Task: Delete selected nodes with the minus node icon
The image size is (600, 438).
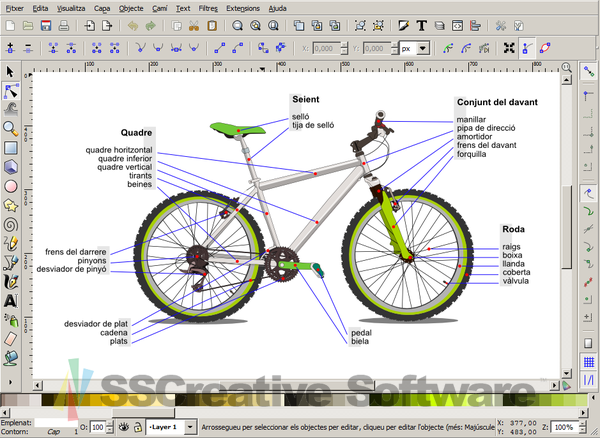Action: (x=28, y=48)
